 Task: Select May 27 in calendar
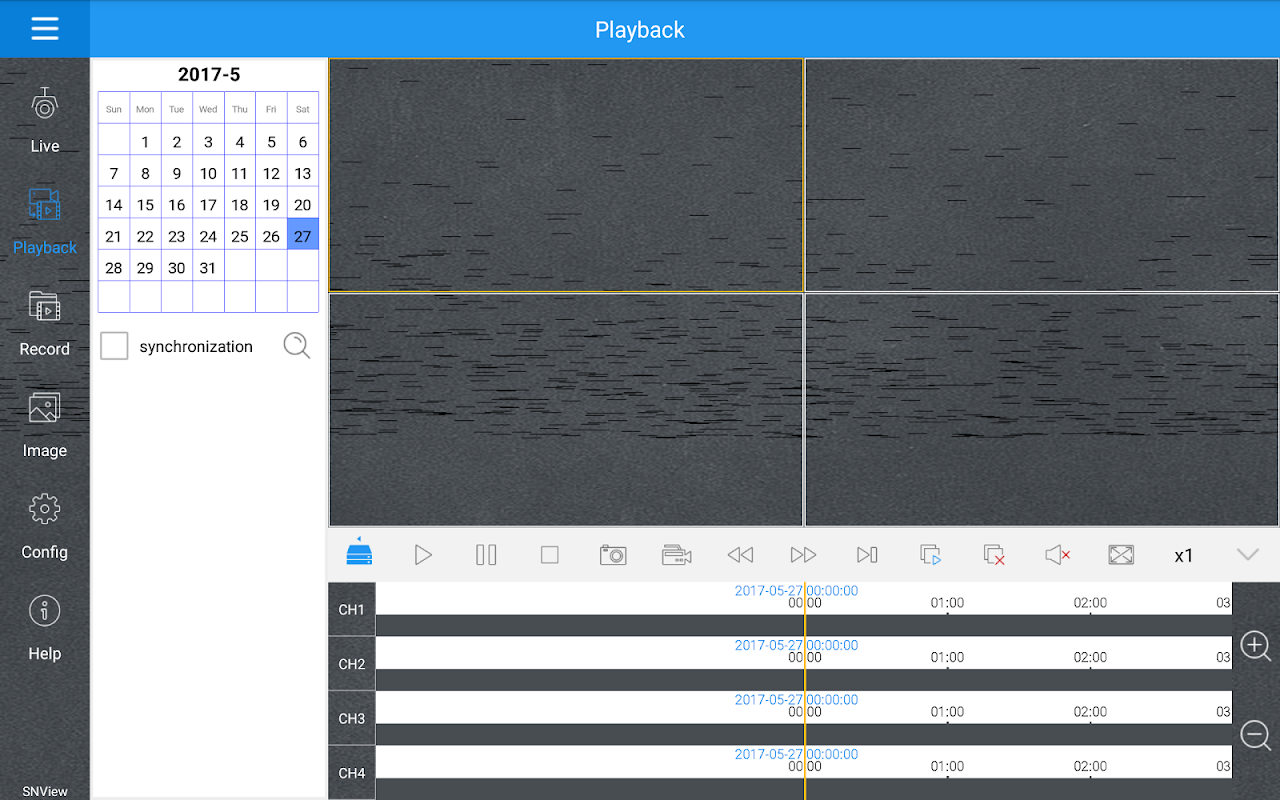tap(303, 236)
